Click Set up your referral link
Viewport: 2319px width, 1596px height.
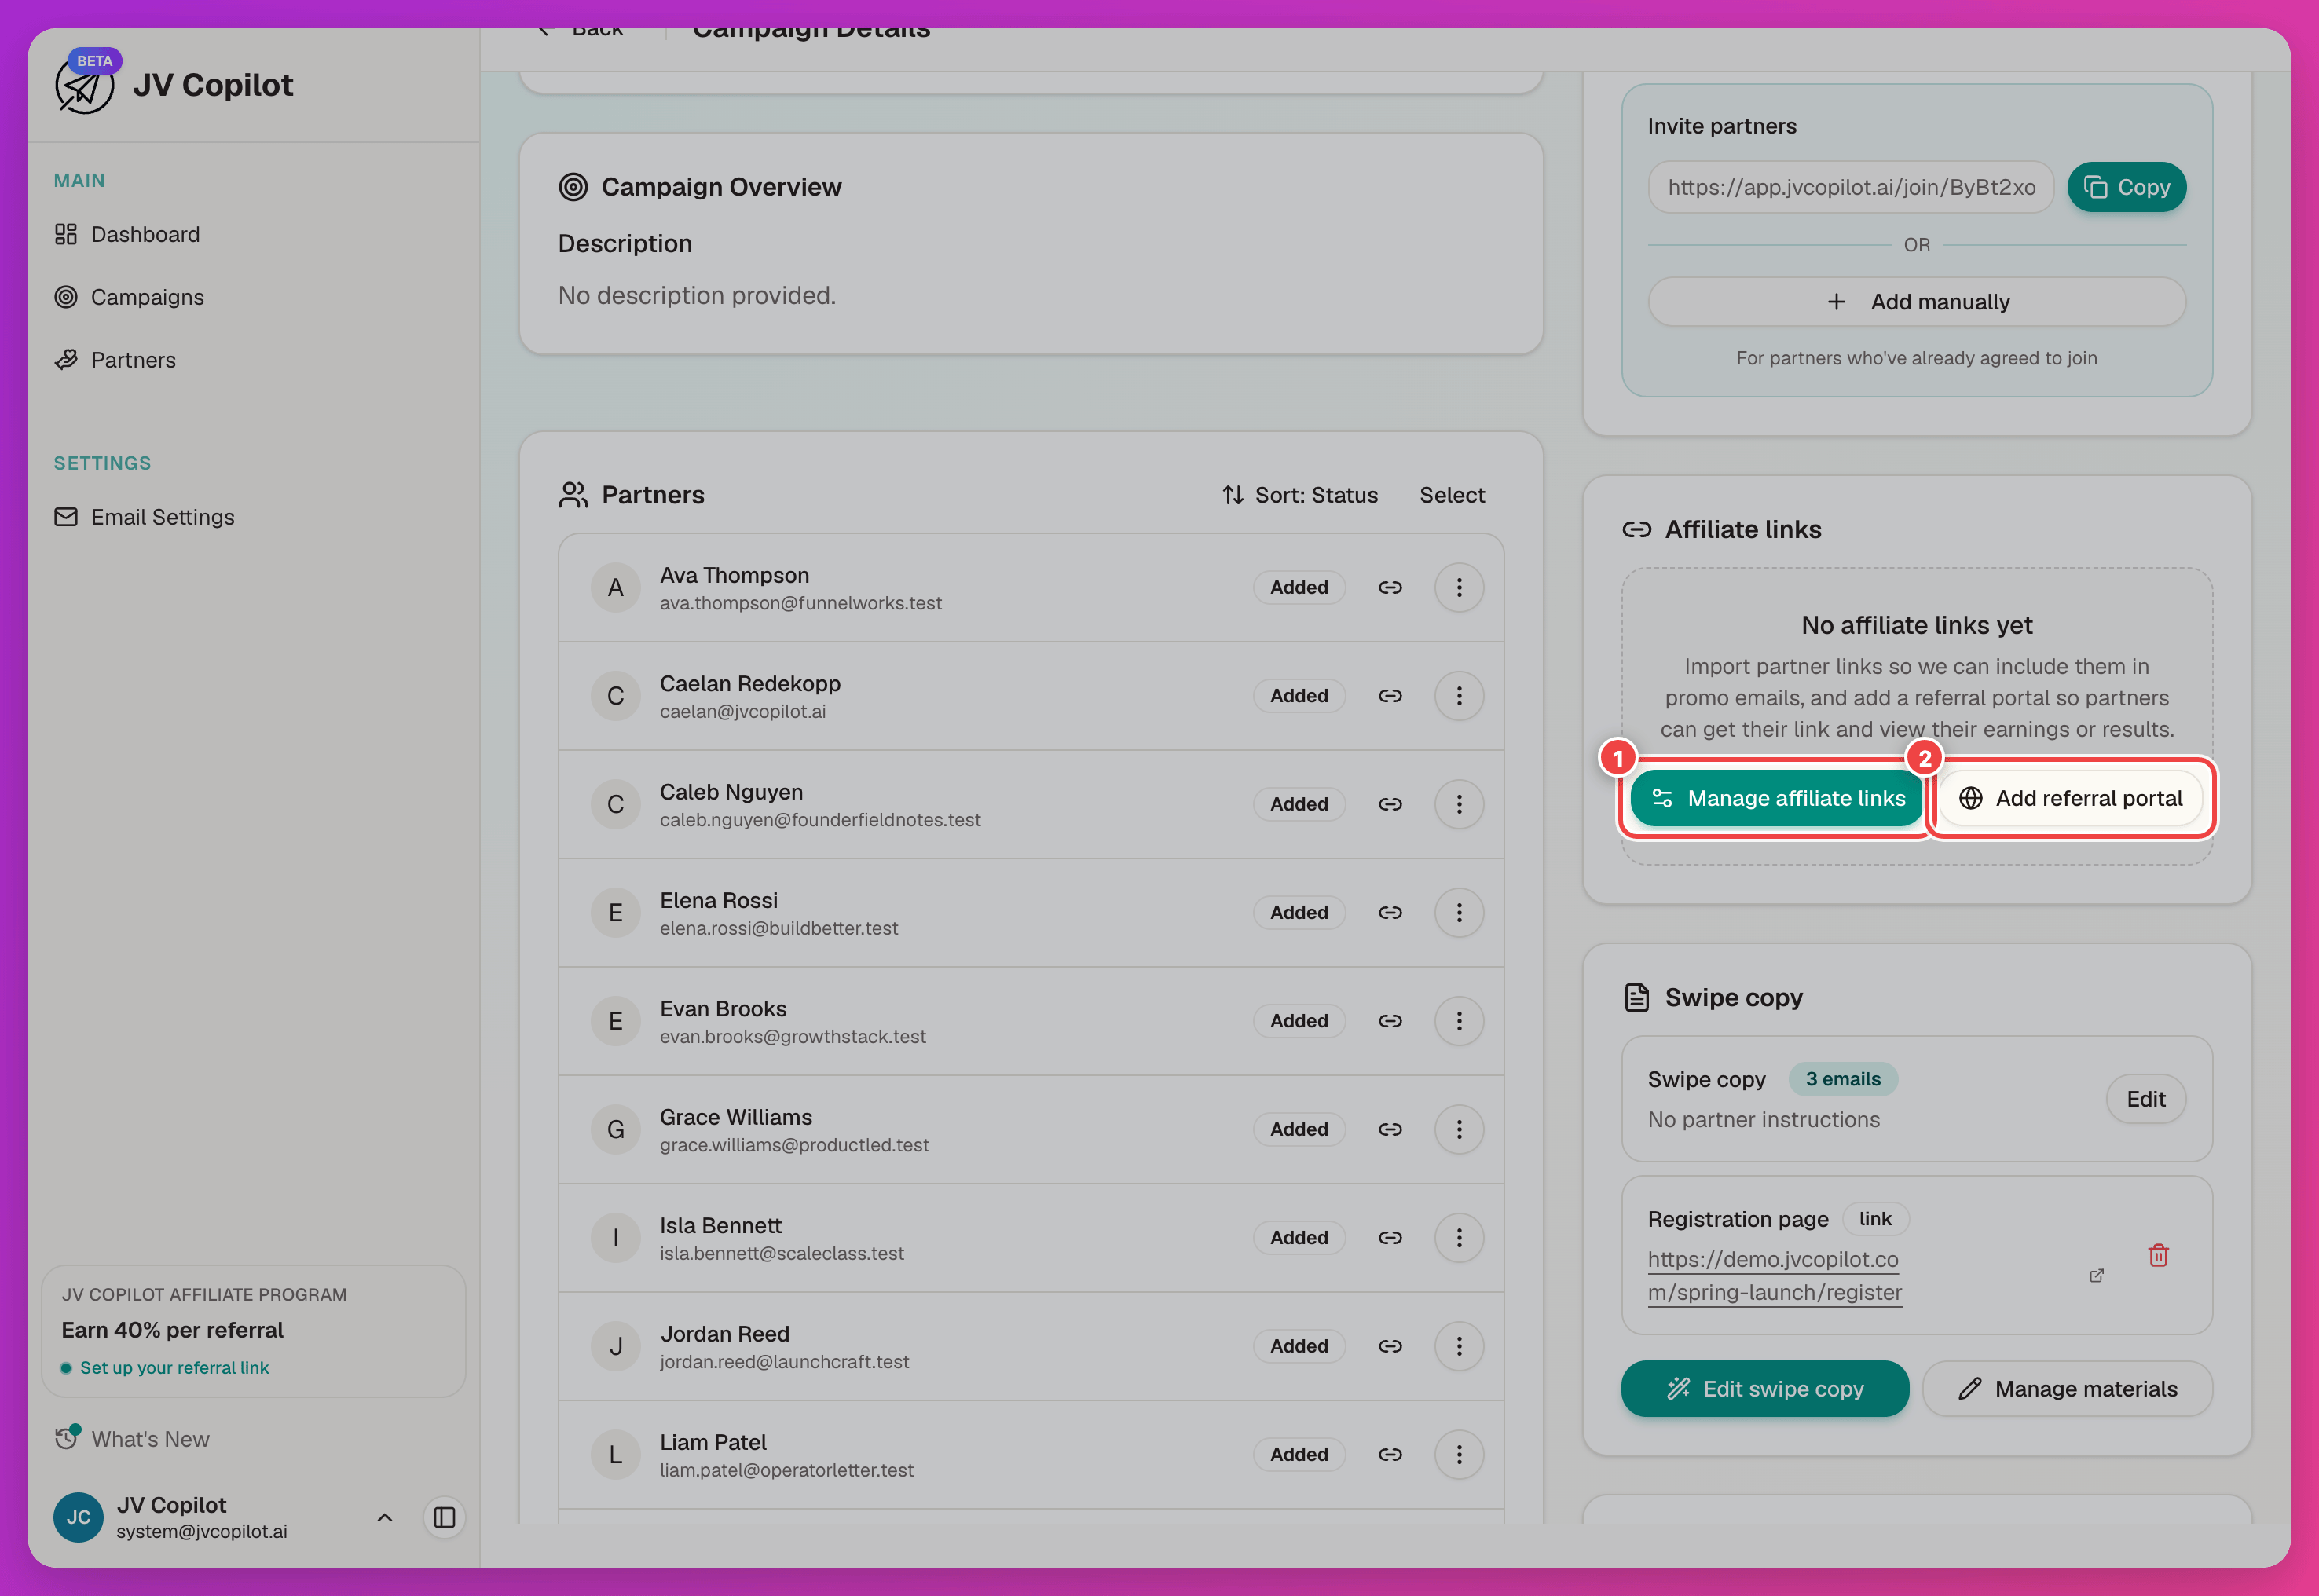pos(174,1368)
